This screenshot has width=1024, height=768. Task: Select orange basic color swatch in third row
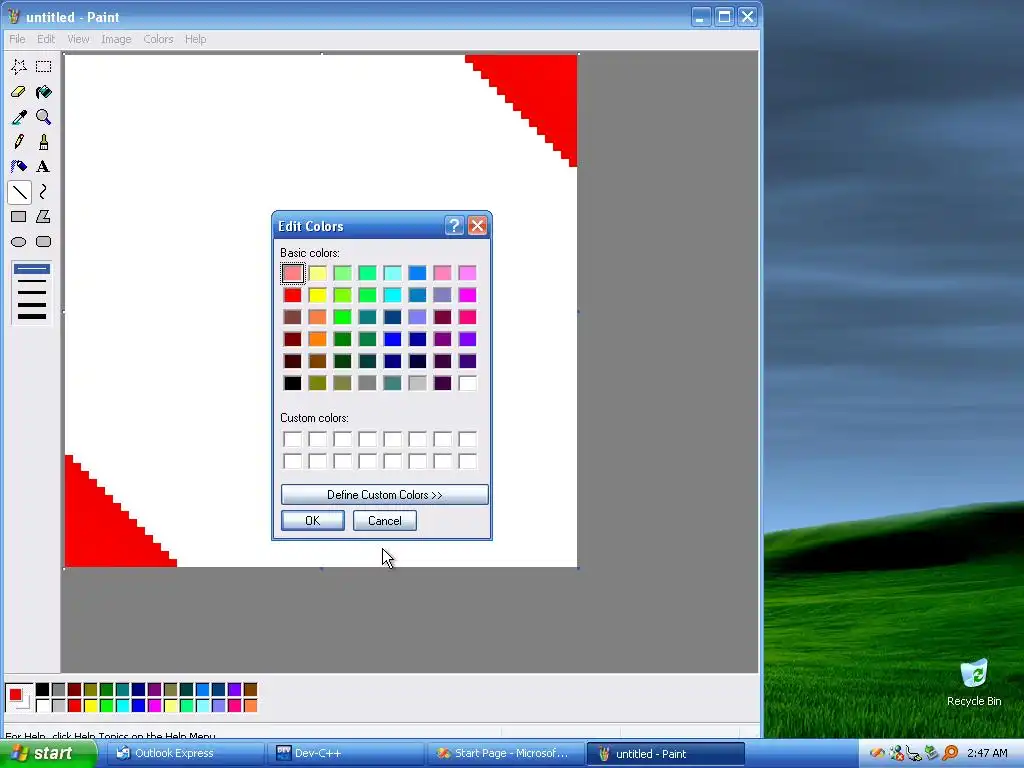click(317, 317)
